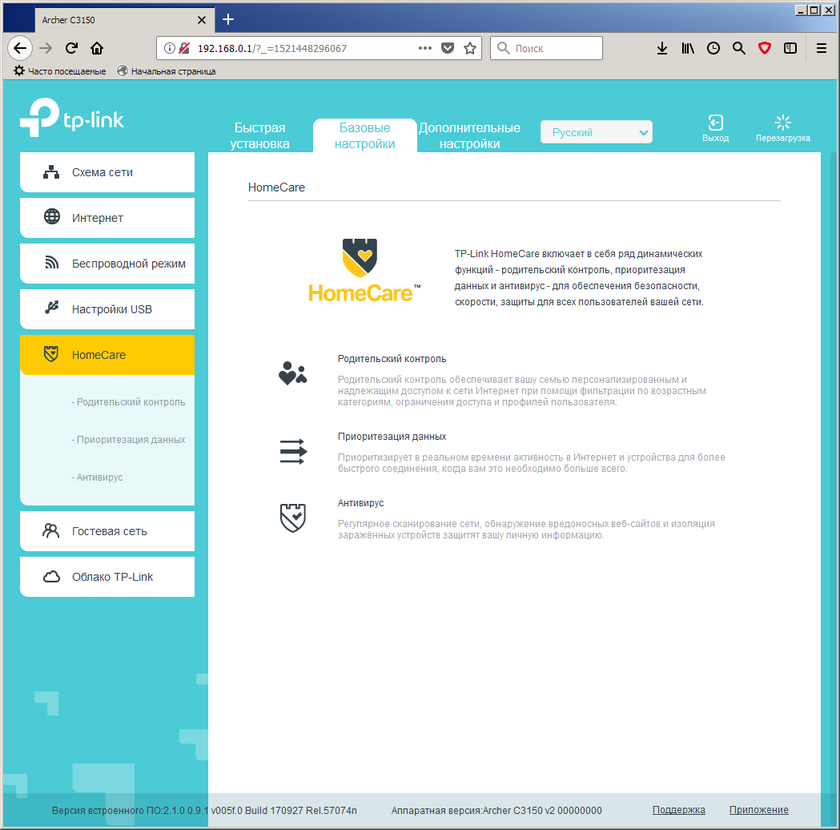840x830 pixels.
Task: Expand the language dropdown (Русский)
Action: tap(596, 132)
